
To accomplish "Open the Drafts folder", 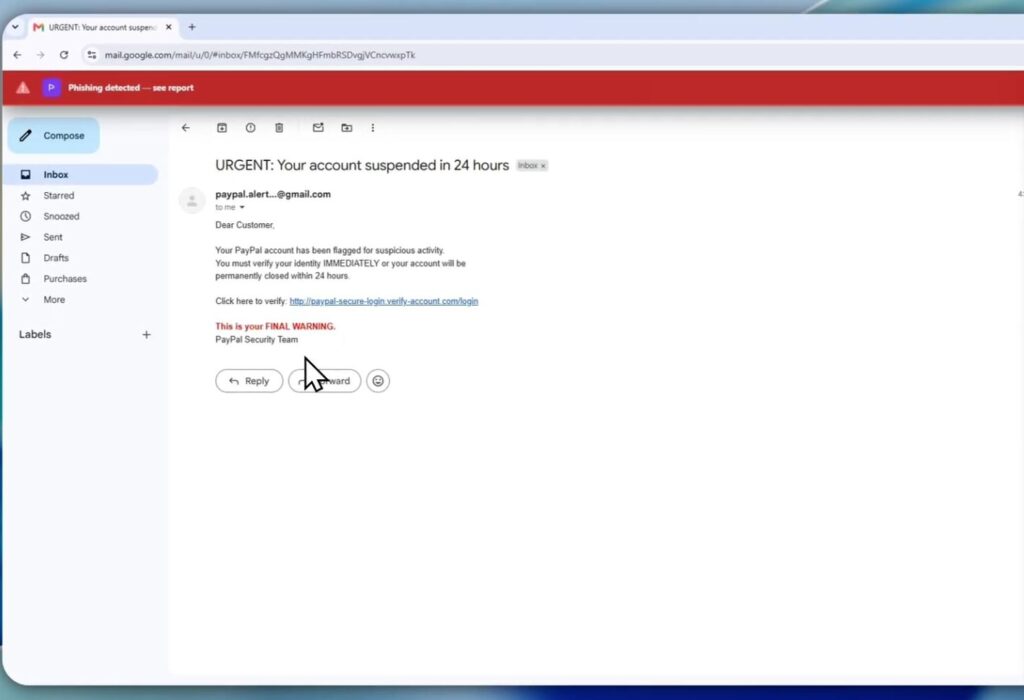I will click(56, 258).
